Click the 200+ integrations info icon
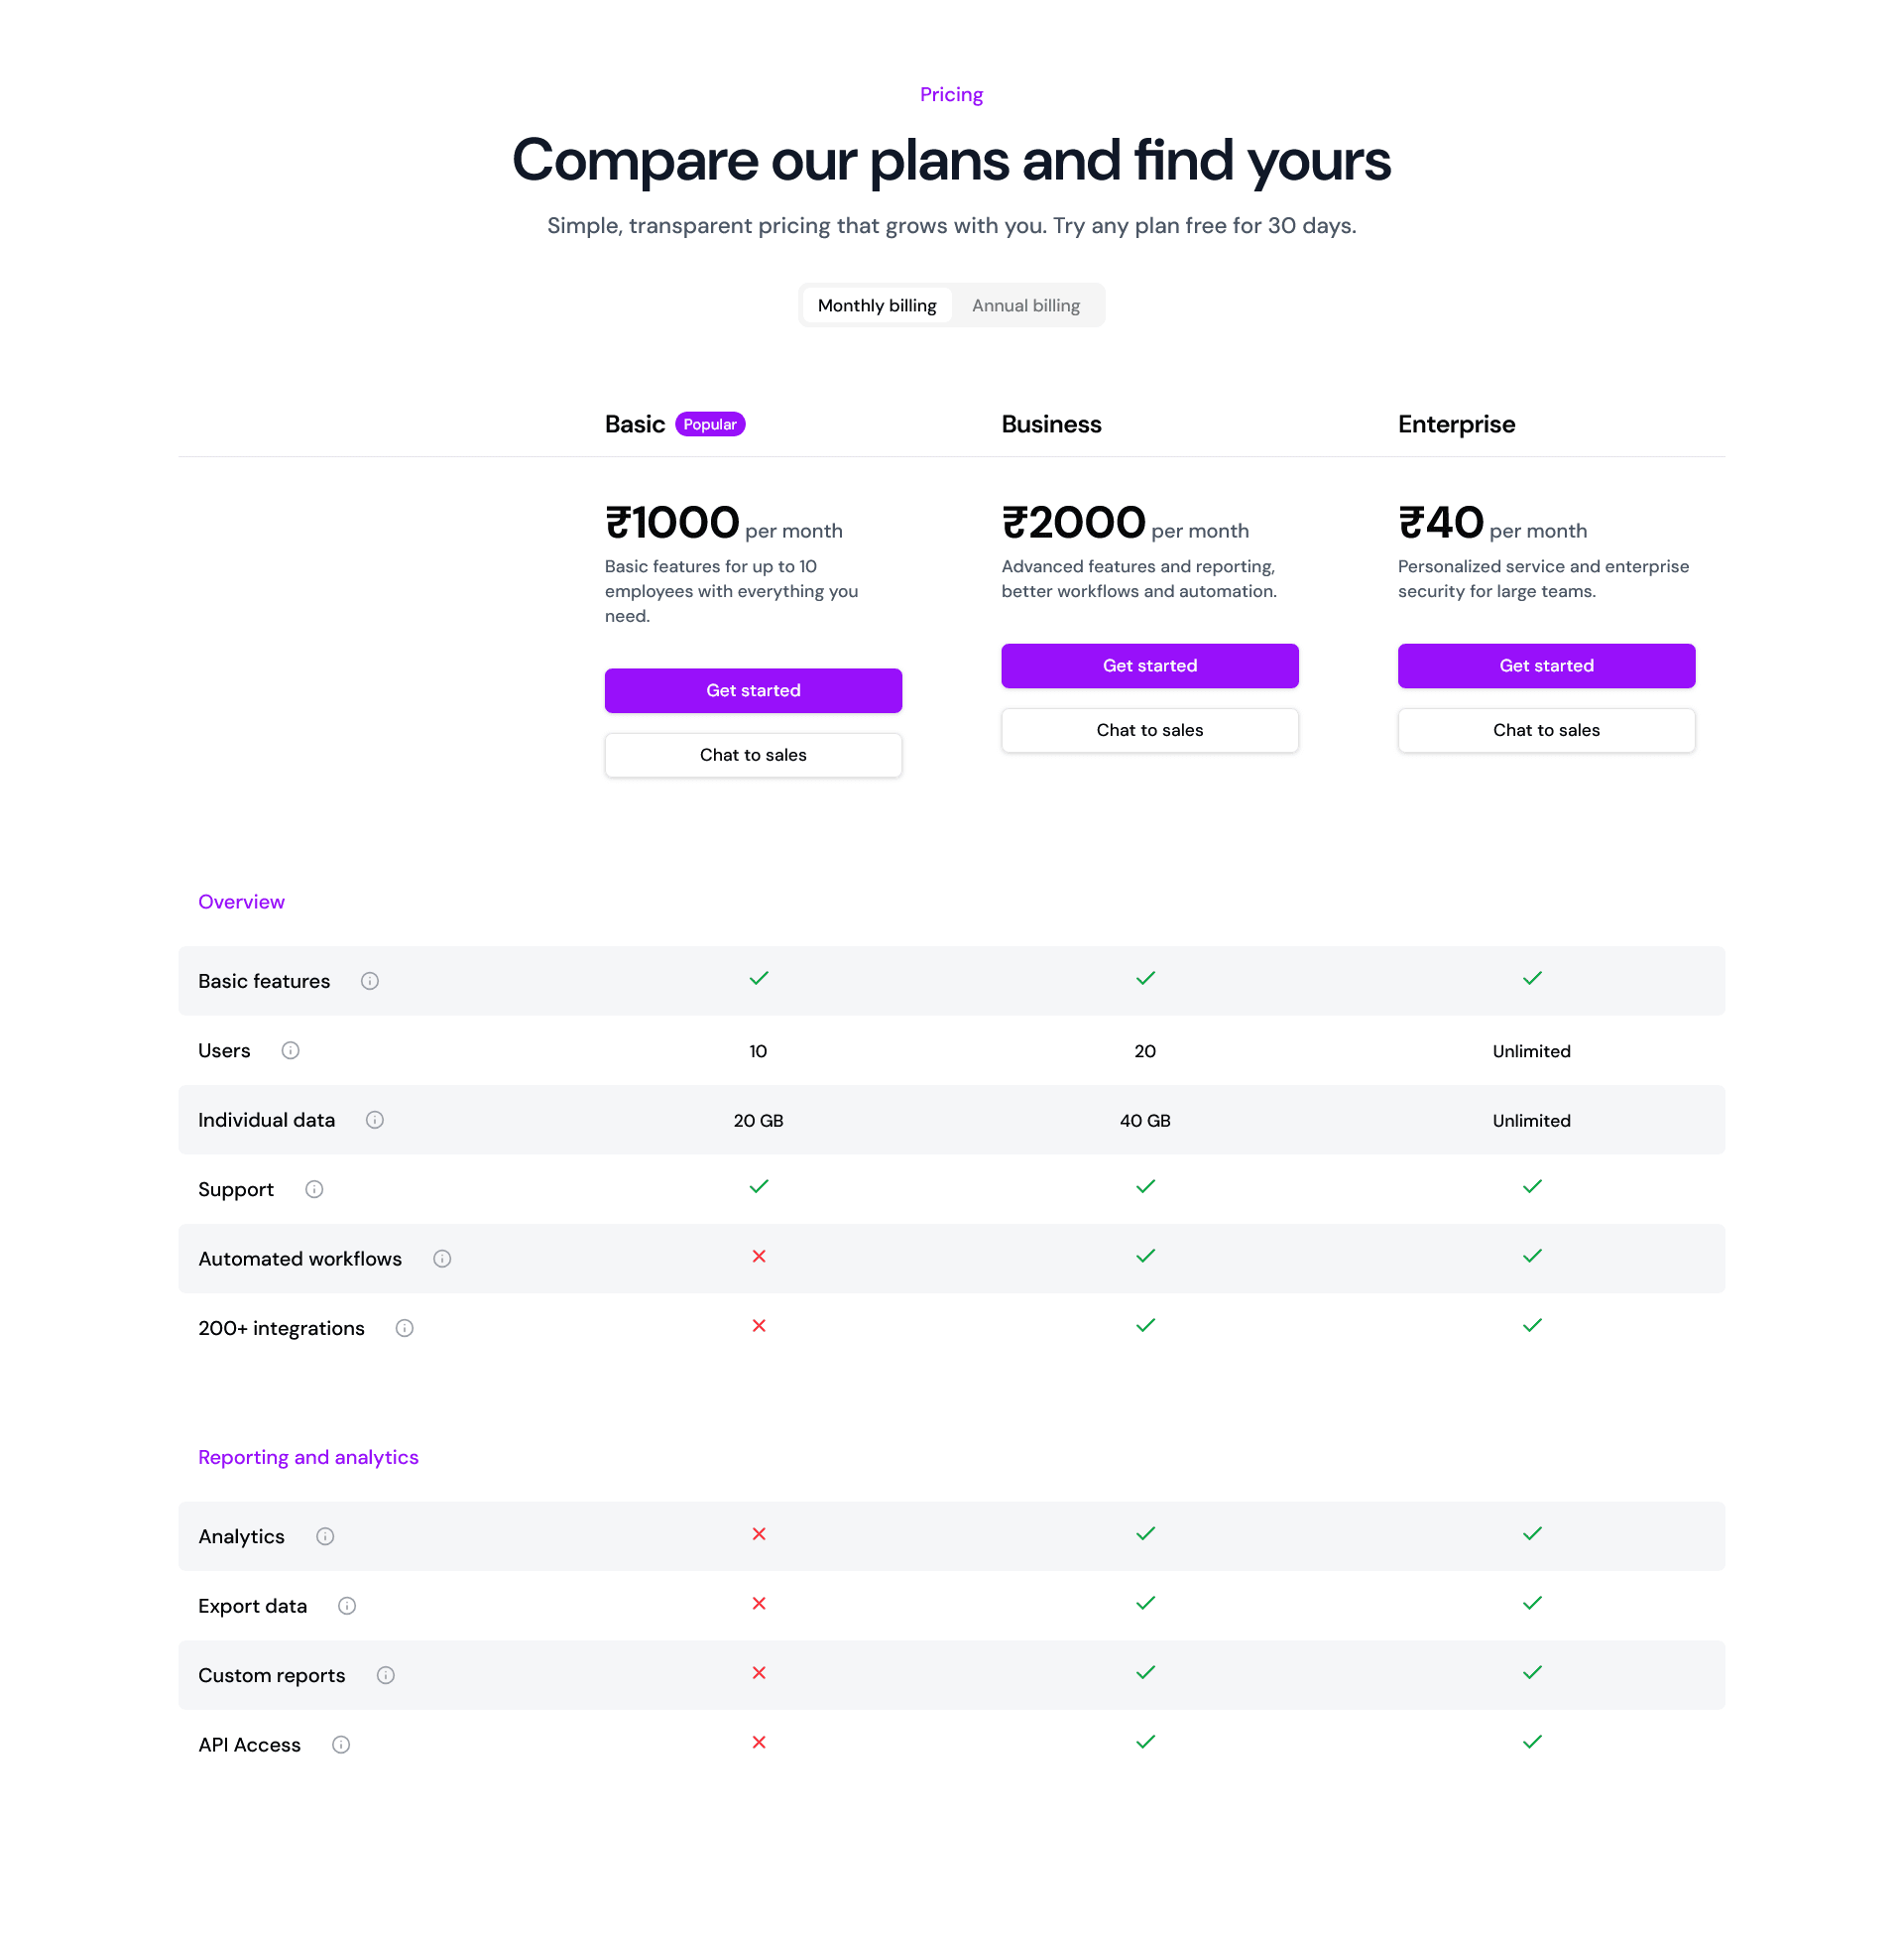This screenshot has width=1904, height=1937. click(x=404, y=1328)
